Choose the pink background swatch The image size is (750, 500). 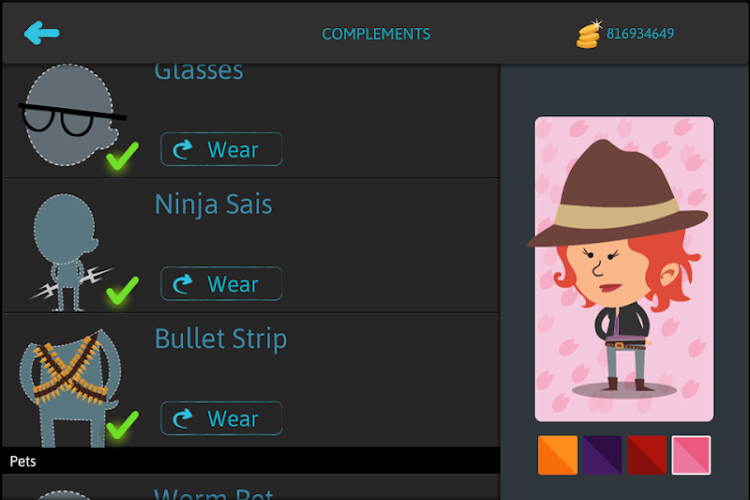[x=691, y=455]
